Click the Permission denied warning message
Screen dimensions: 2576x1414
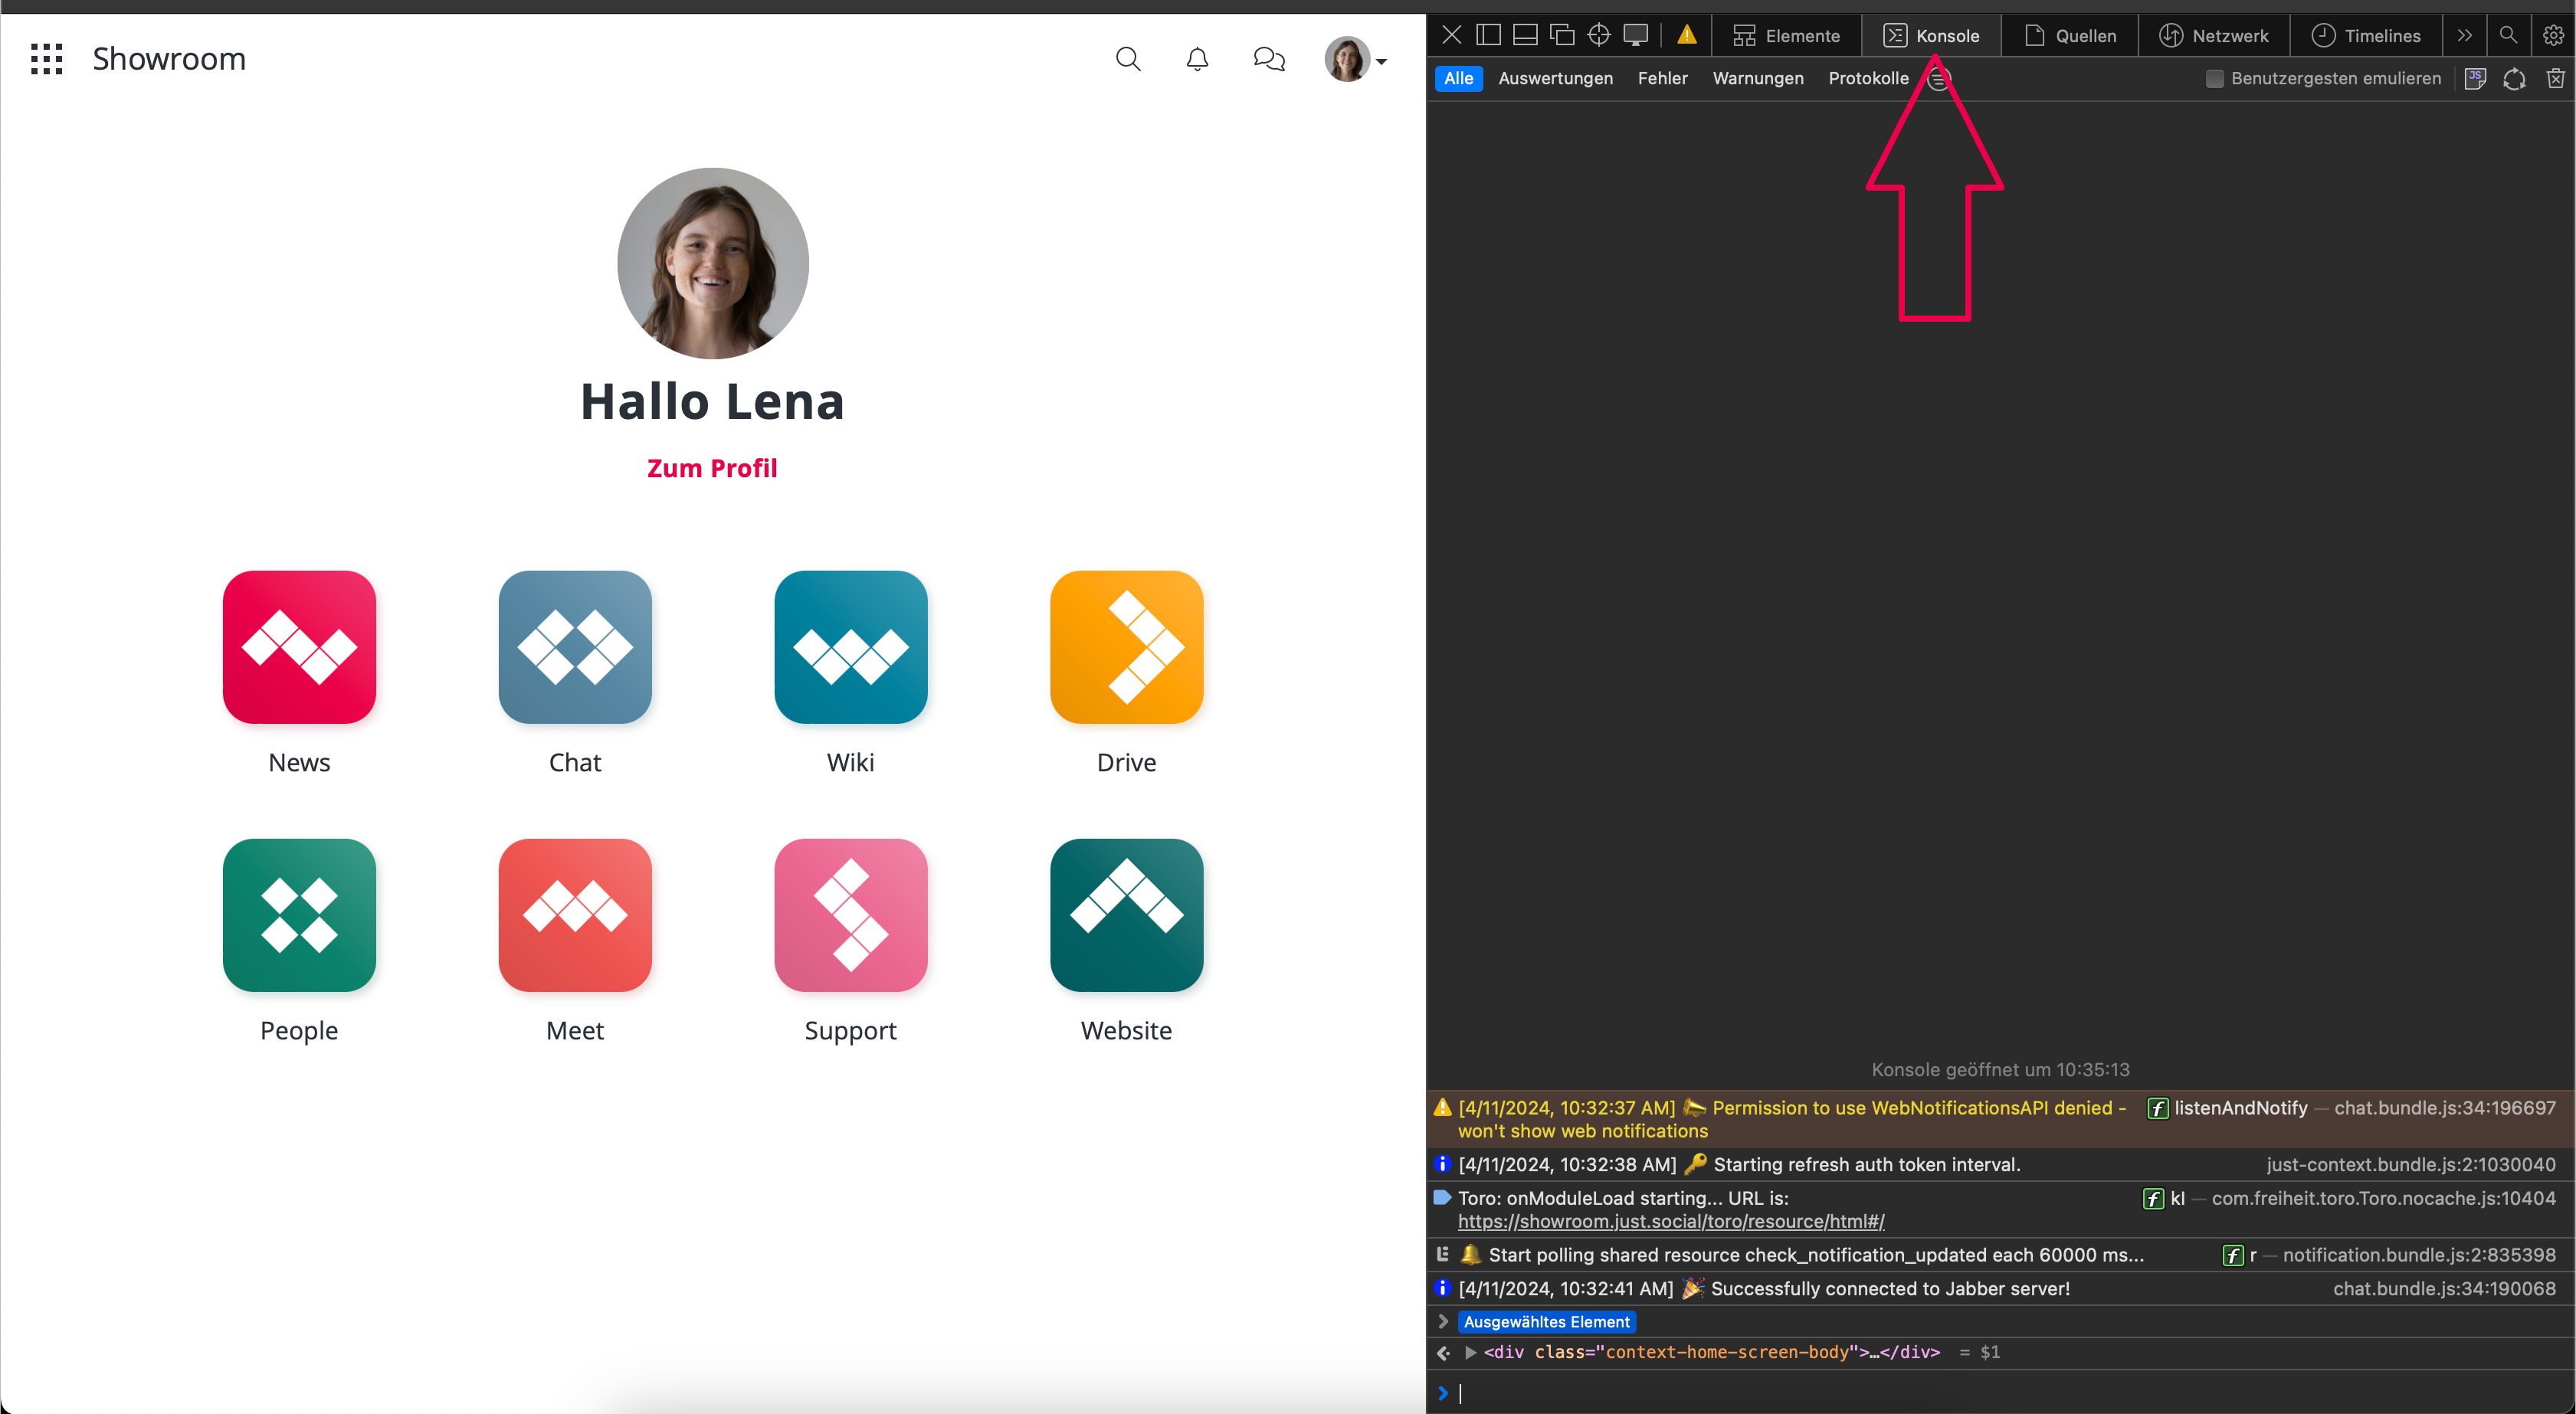click(x=1792, y=1119)
